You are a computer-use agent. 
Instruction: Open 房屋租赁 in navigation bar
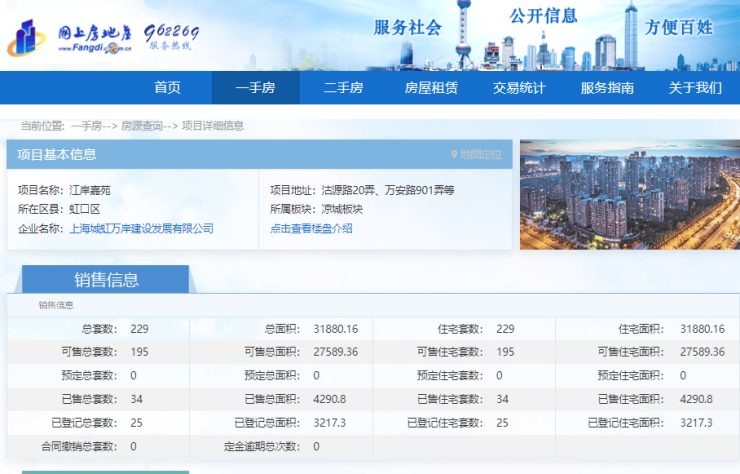(x=431, y=88)
